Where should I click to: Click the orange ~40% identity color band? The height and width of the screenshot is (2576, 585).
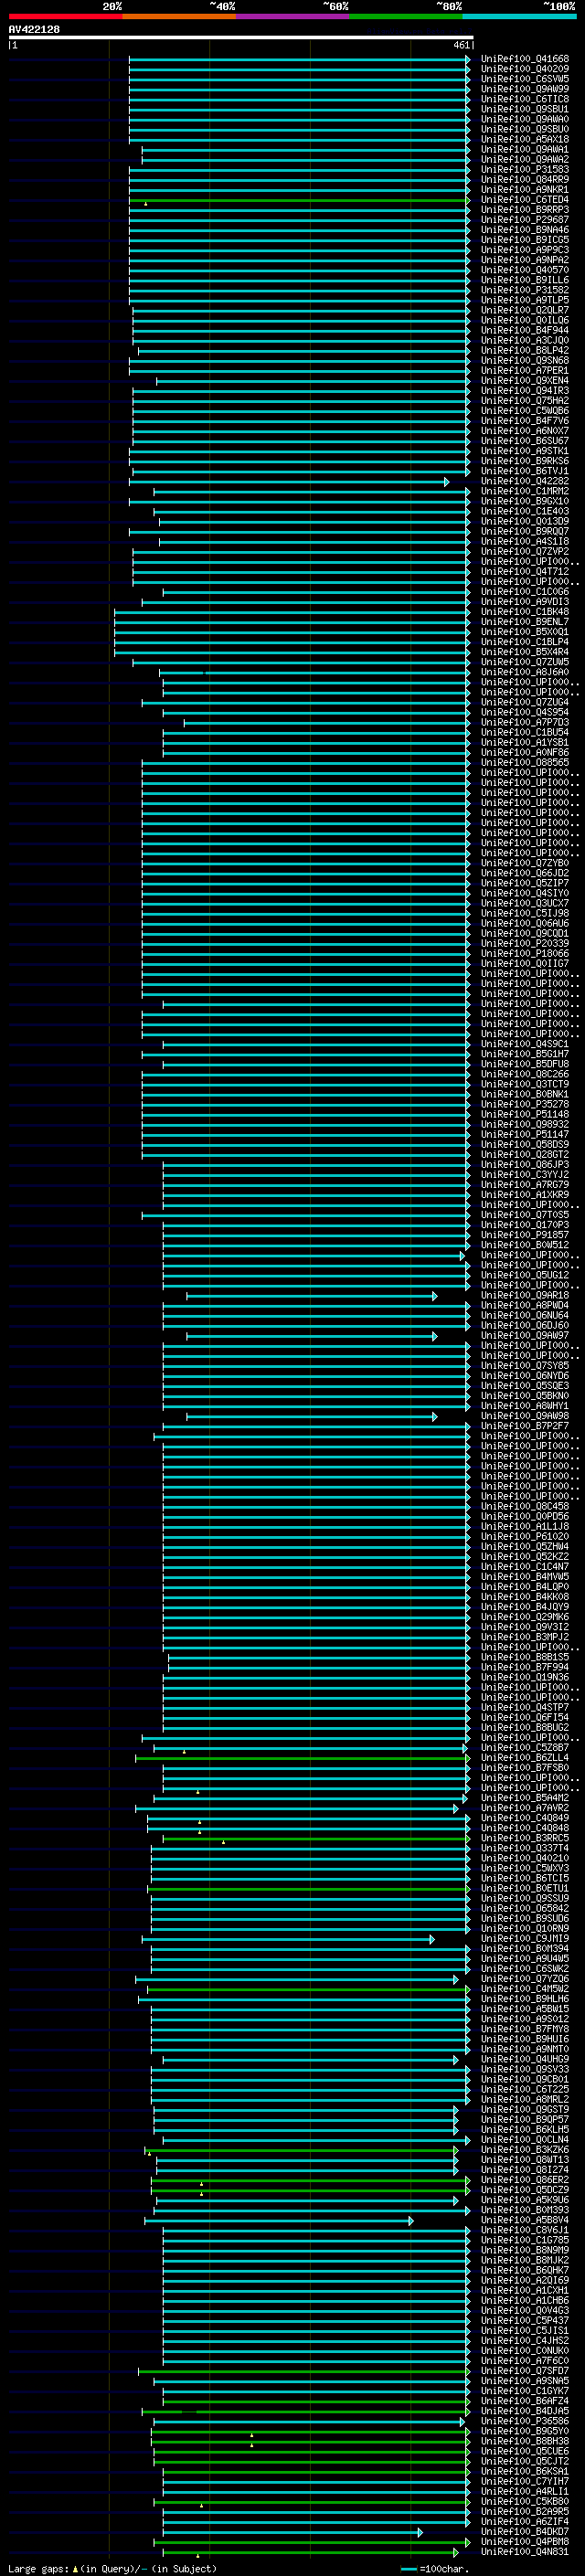[x=179, y=16]
